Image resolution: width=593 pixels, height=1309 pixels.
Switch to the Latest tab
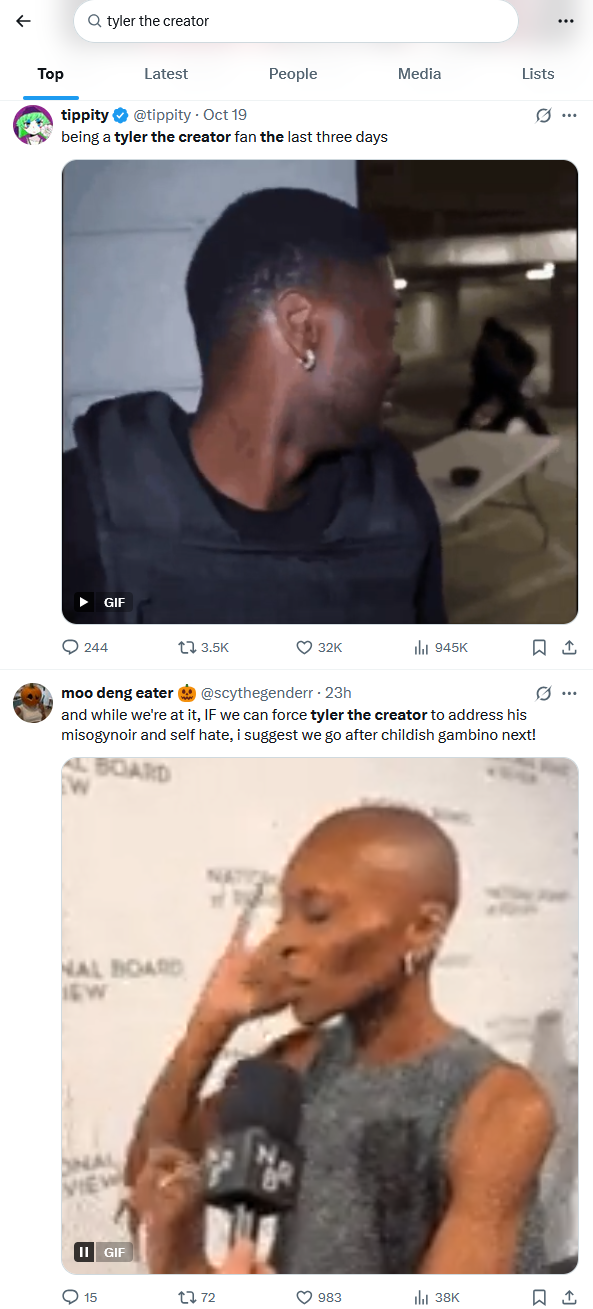[x=166, y=74]
